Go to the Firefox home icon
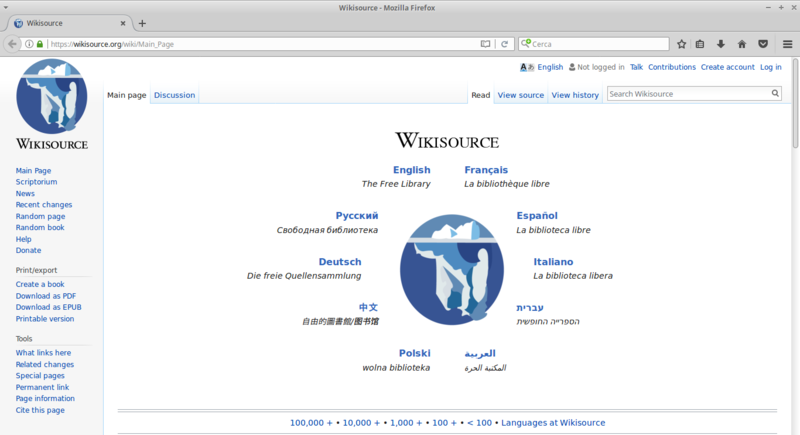 742,44
